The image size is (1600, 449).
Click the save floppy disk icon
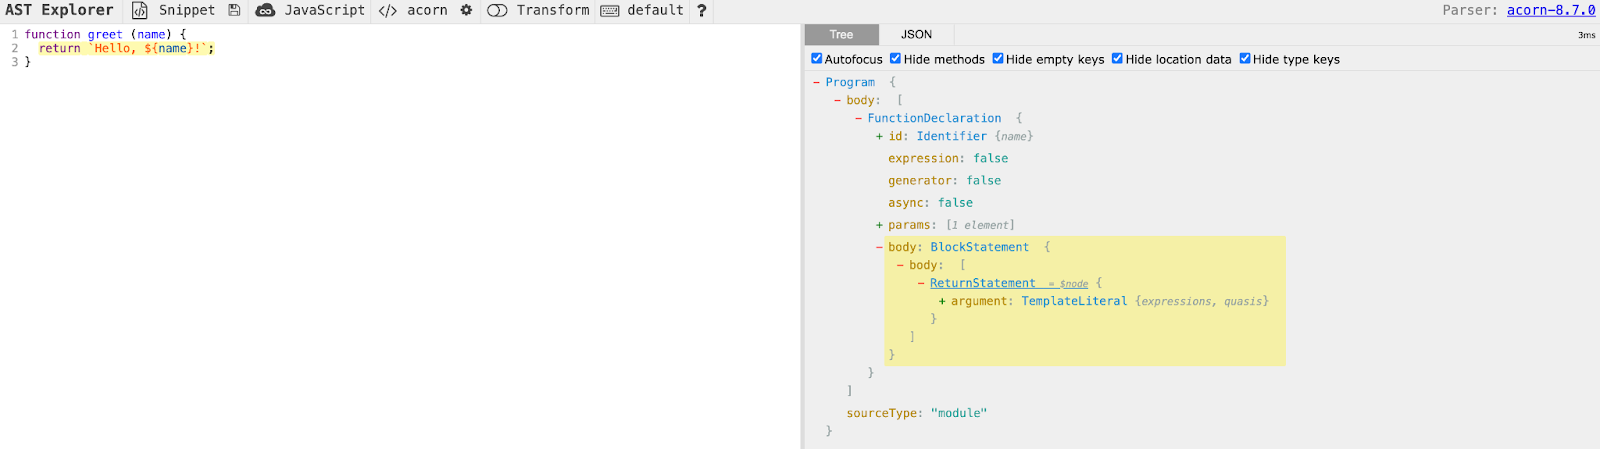pos(234,10)
